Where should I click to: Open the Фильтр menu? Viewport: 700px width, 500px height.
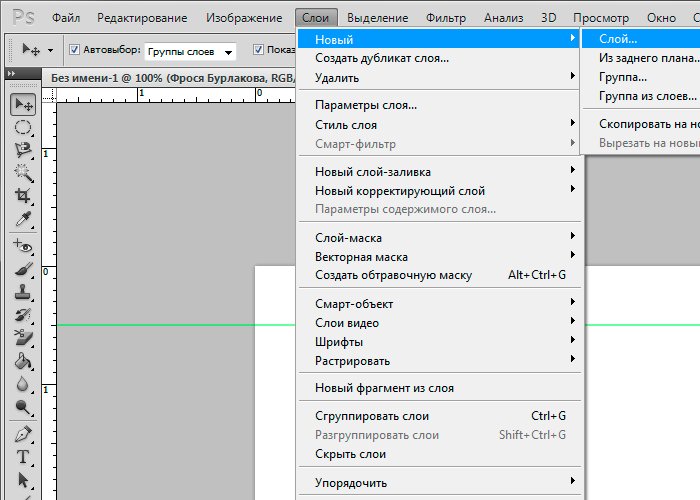coord(445,18)
